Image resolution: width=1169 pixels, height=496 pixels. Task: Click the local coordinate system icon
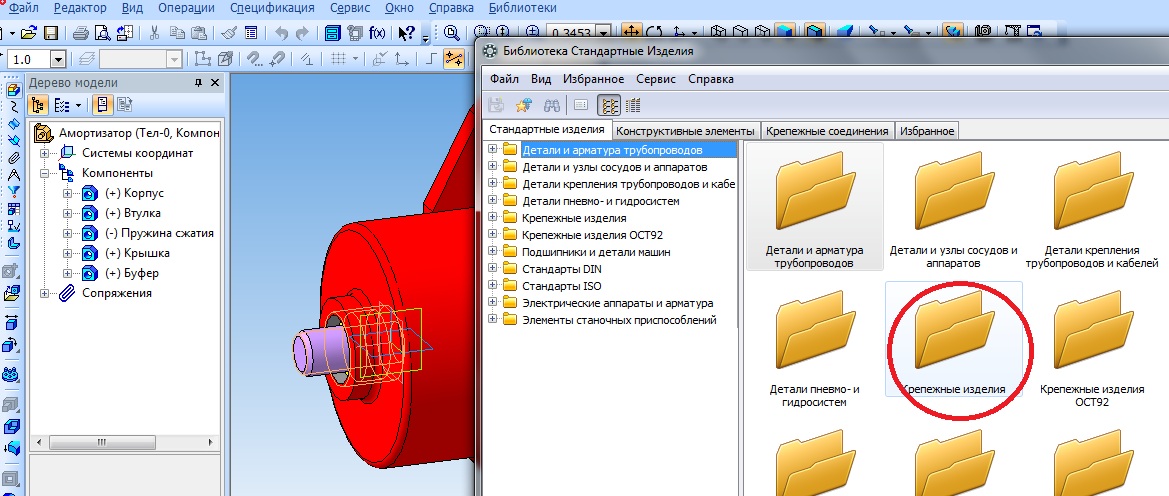[x=401, y=59]
